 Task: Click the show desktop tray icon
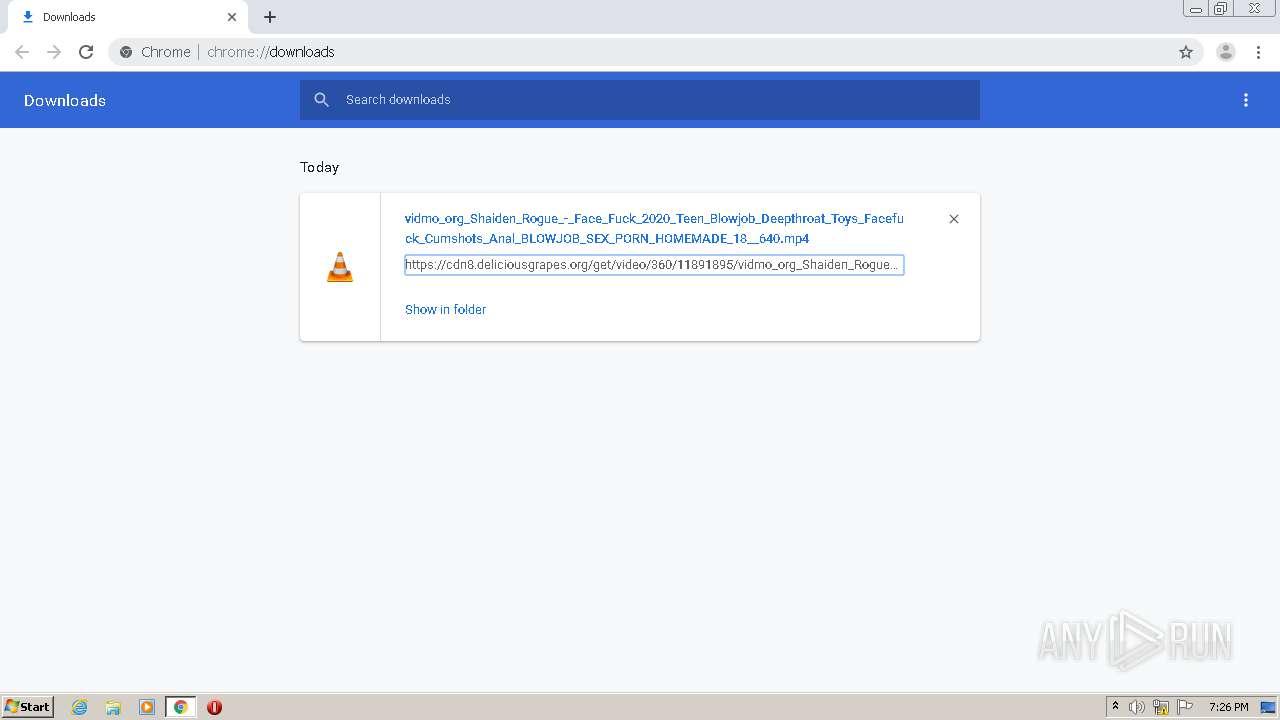[x=1269, y=707]
